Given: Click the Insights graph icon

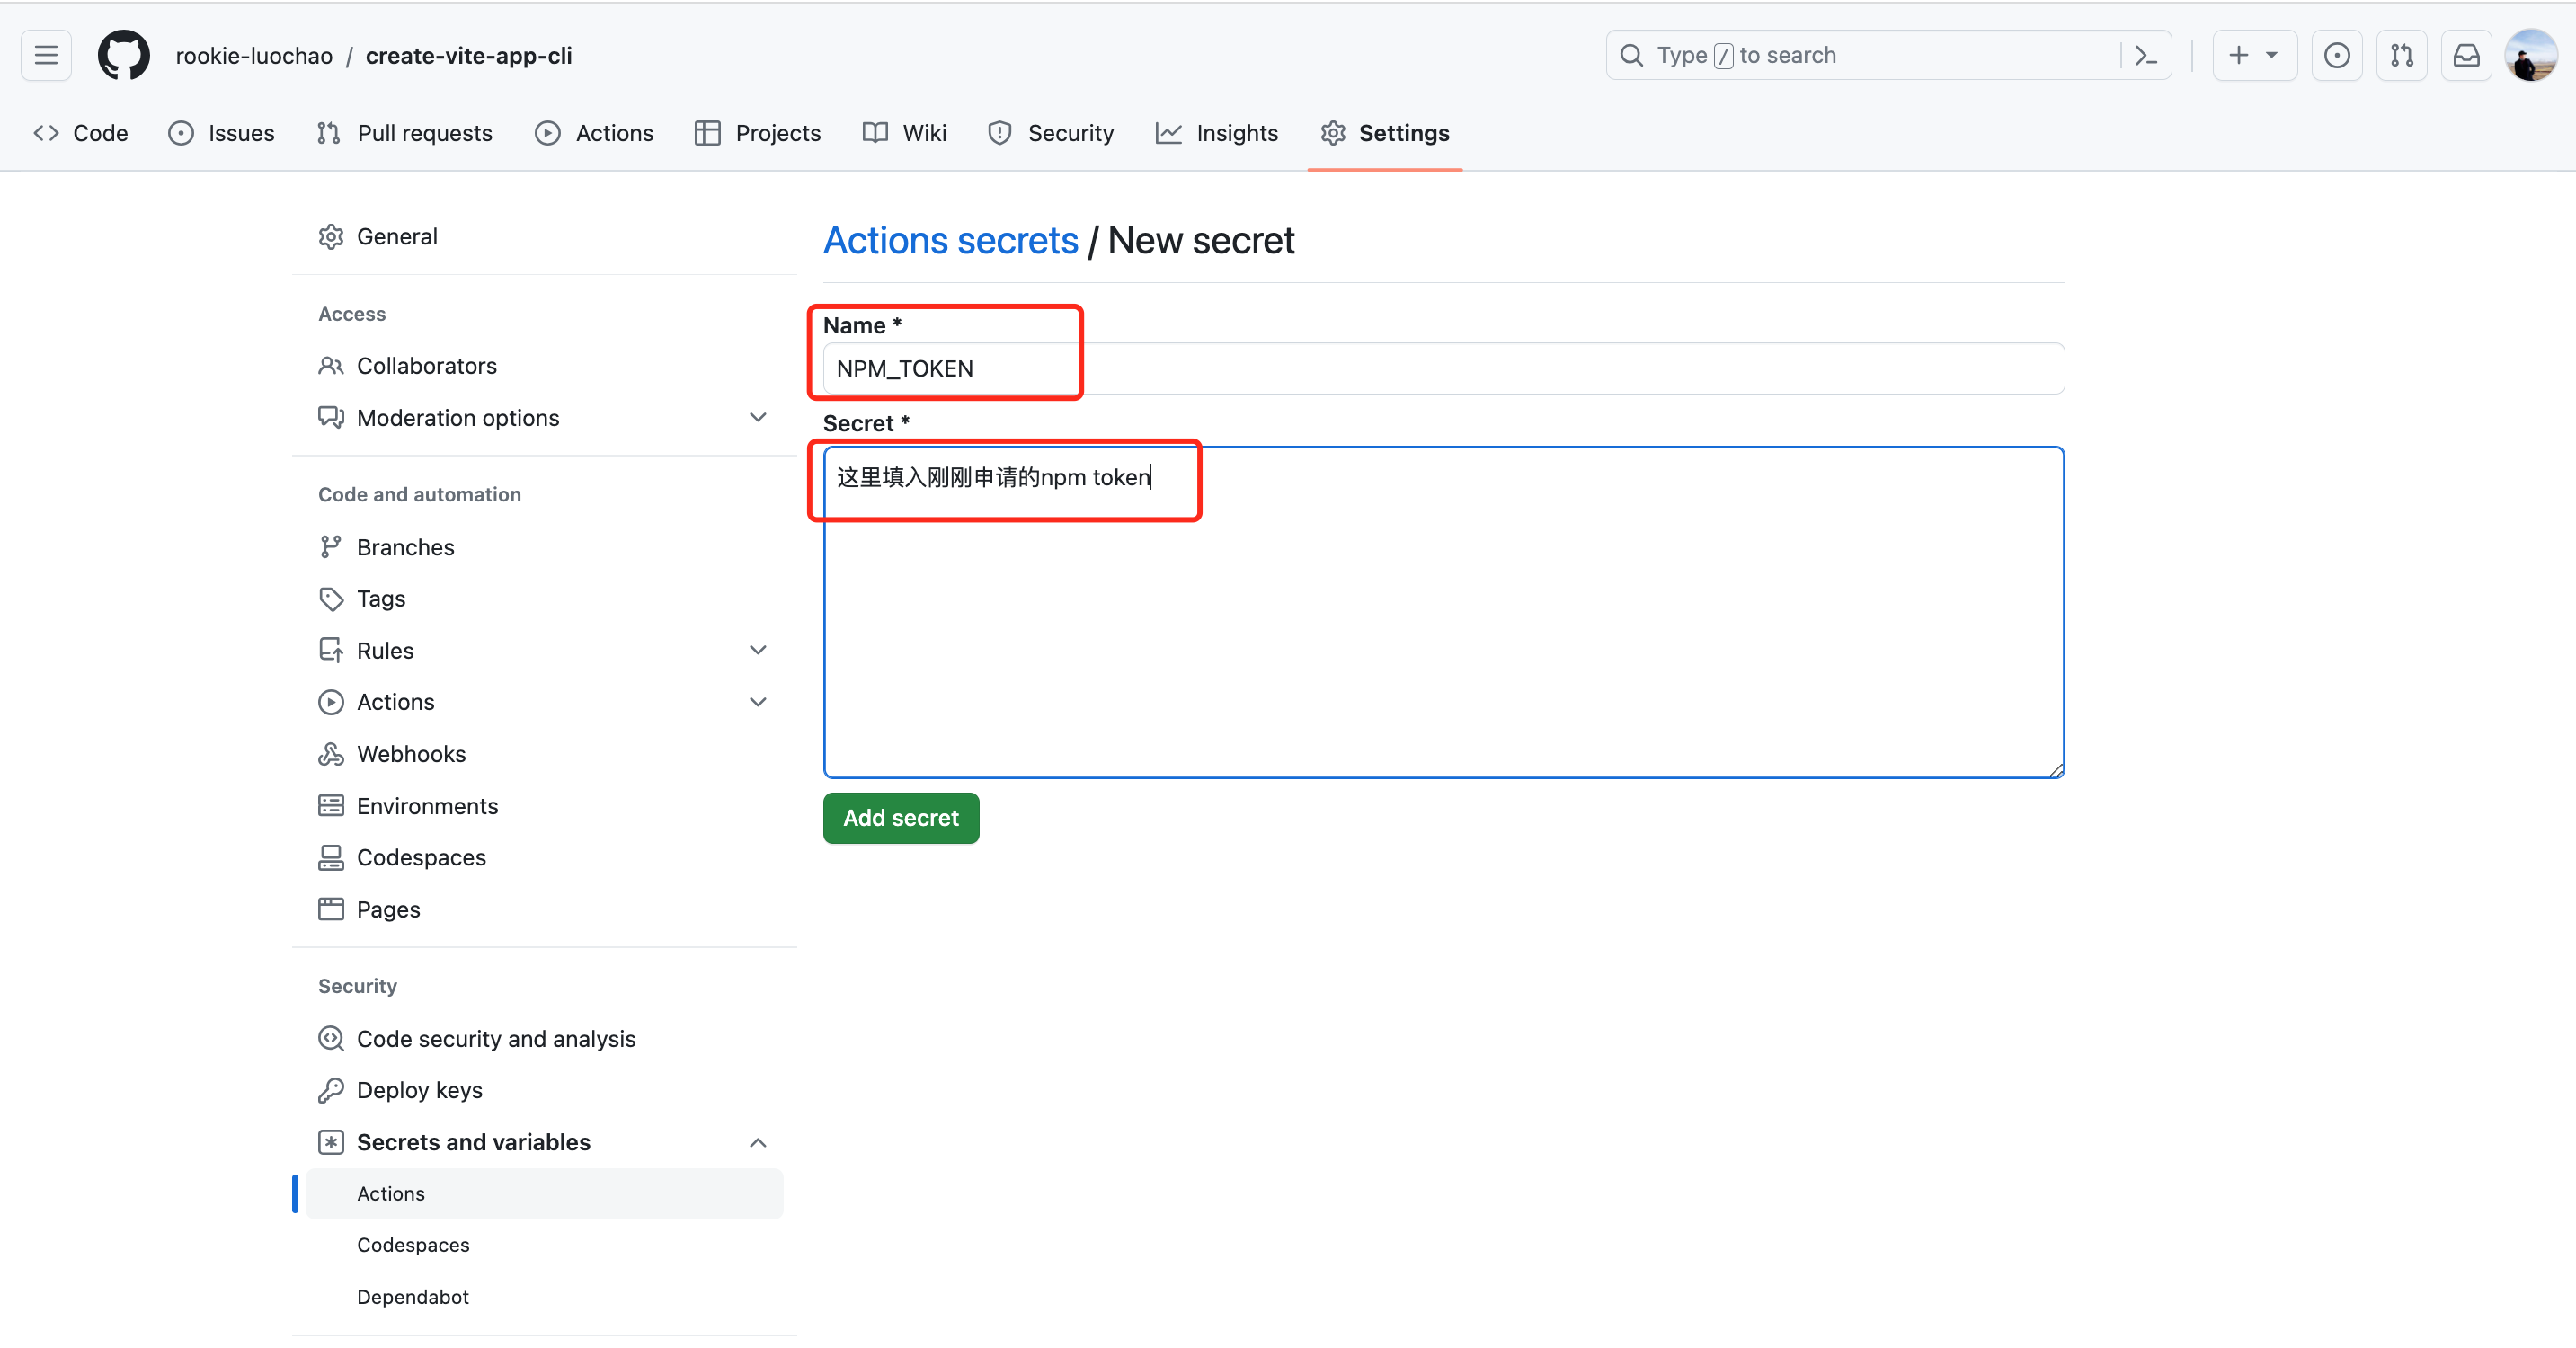Looking at the screenshot, I should [x=1169, y=133].
